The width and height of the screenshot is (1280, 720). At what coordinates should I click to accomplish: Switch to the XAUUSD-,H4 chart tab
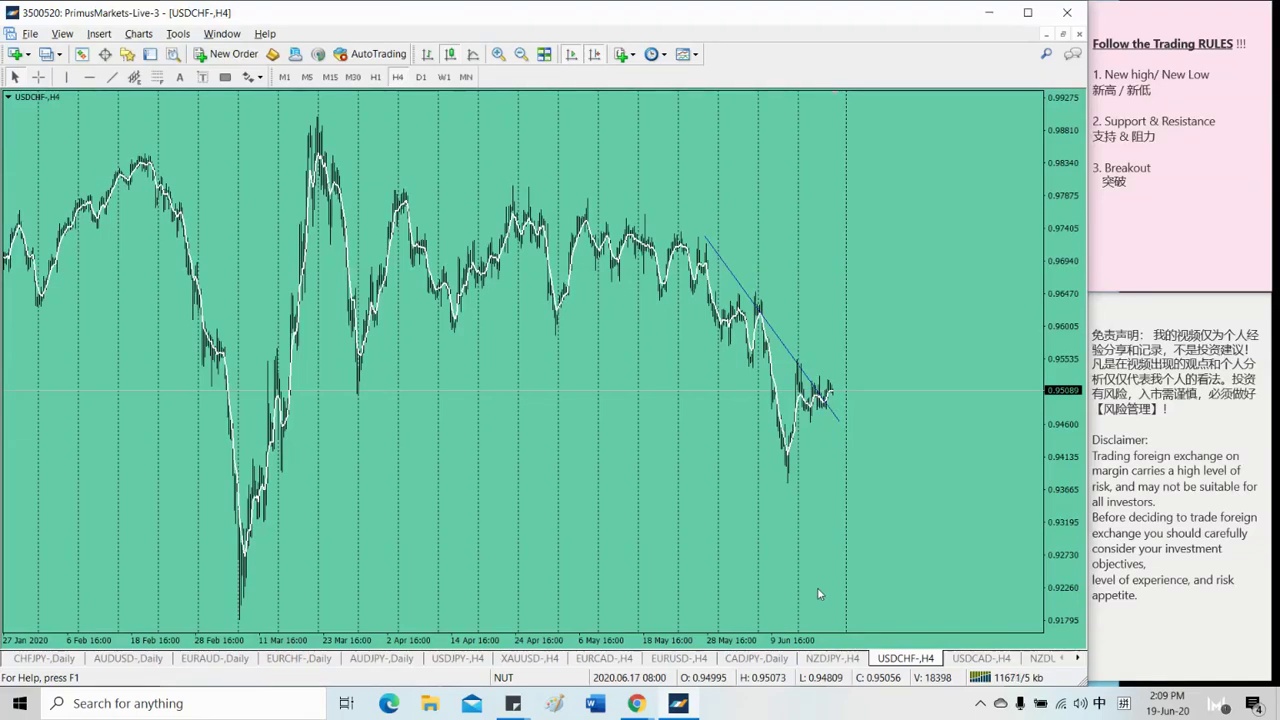pyautogui.click(x=529, y=658)
